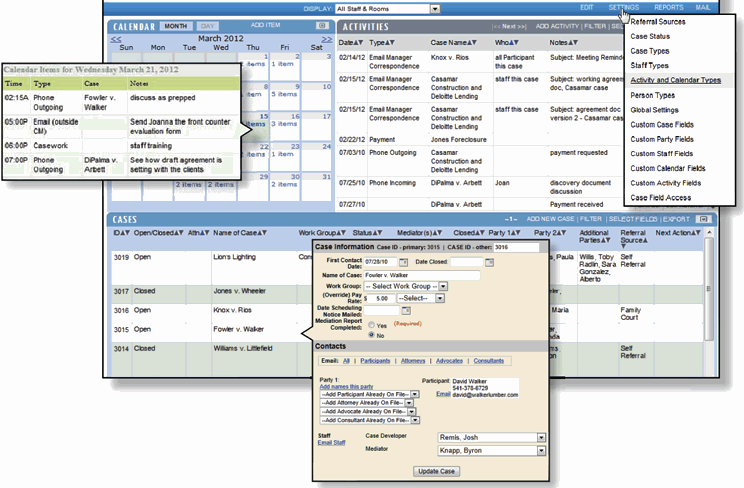Go to previous month in calendar

pos(116,39)
